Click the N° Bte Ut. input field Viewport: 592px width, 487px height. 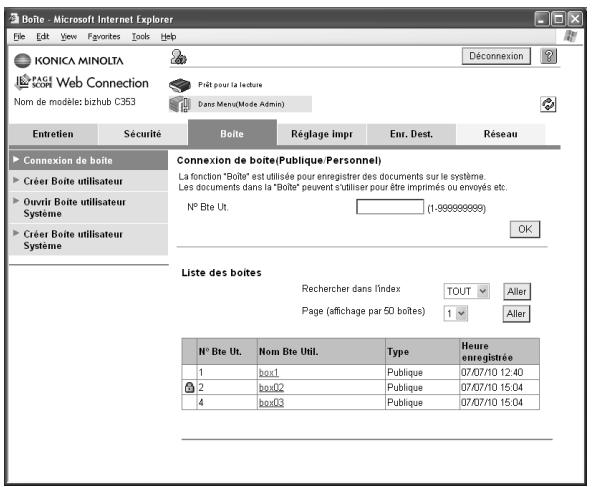click(x=390, y=207)
